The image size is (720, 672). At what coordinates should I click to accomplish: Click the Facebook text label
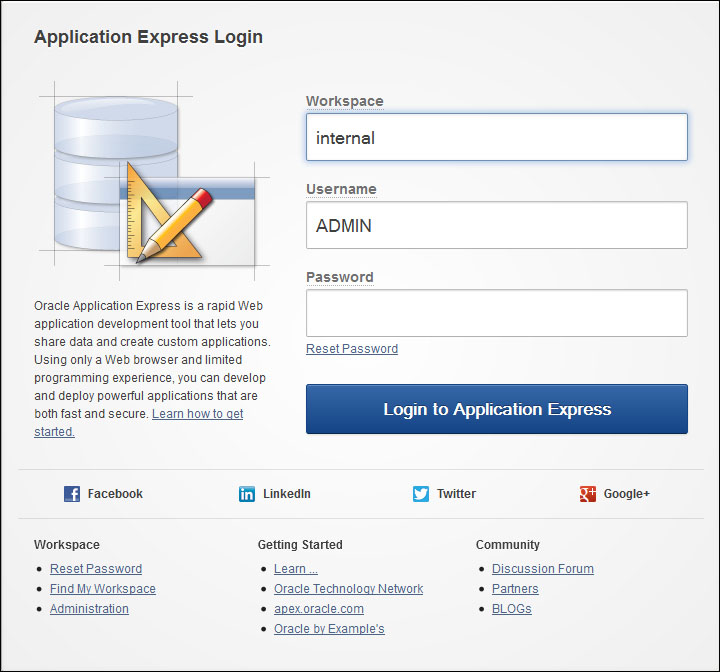(115, 494)
